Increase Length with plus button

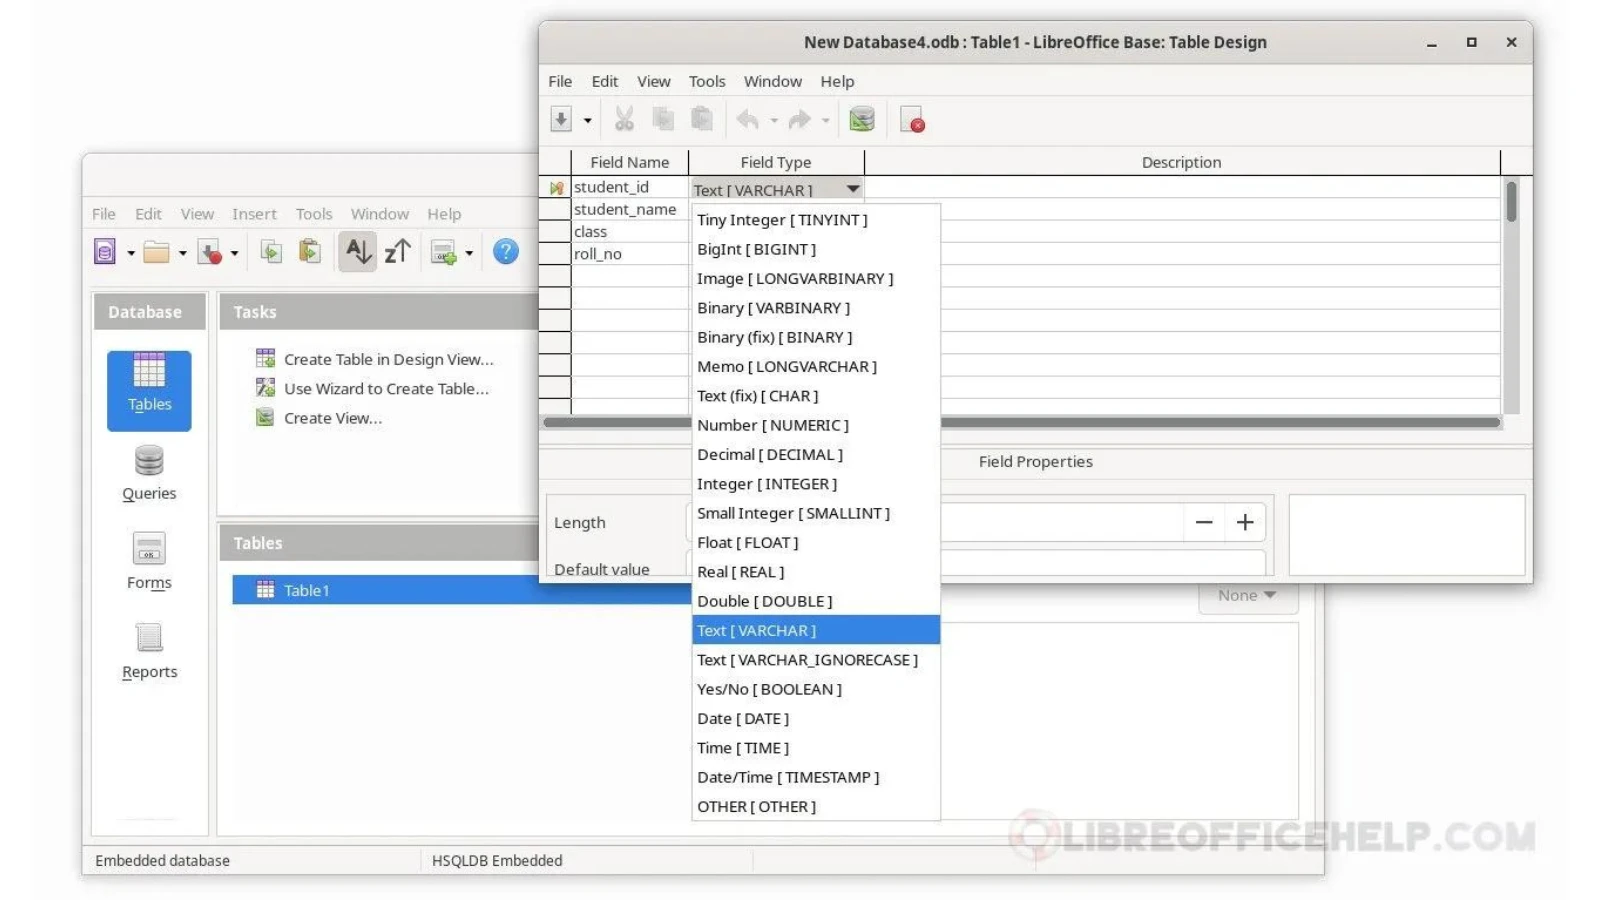pos(1245,522)
